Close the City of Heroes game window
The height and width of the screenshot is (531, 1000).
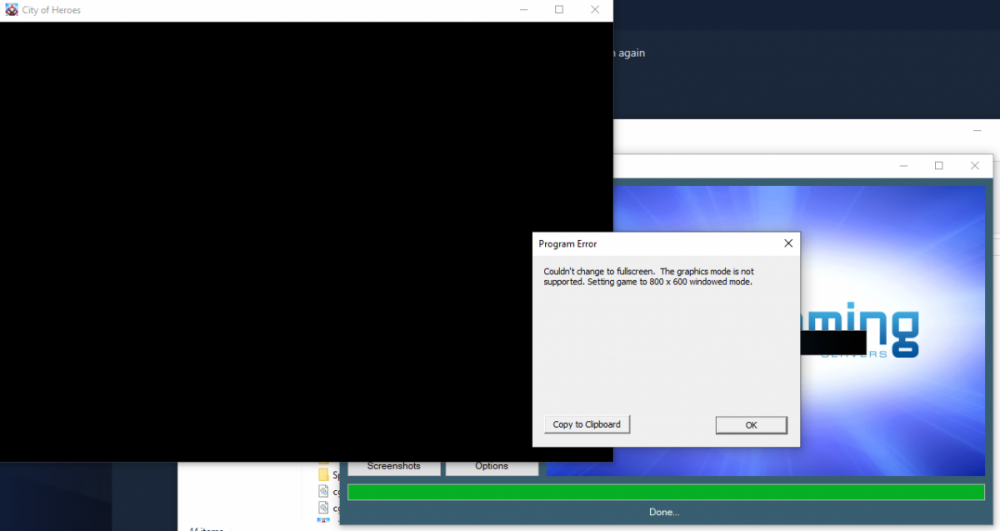tap(595, 10)
